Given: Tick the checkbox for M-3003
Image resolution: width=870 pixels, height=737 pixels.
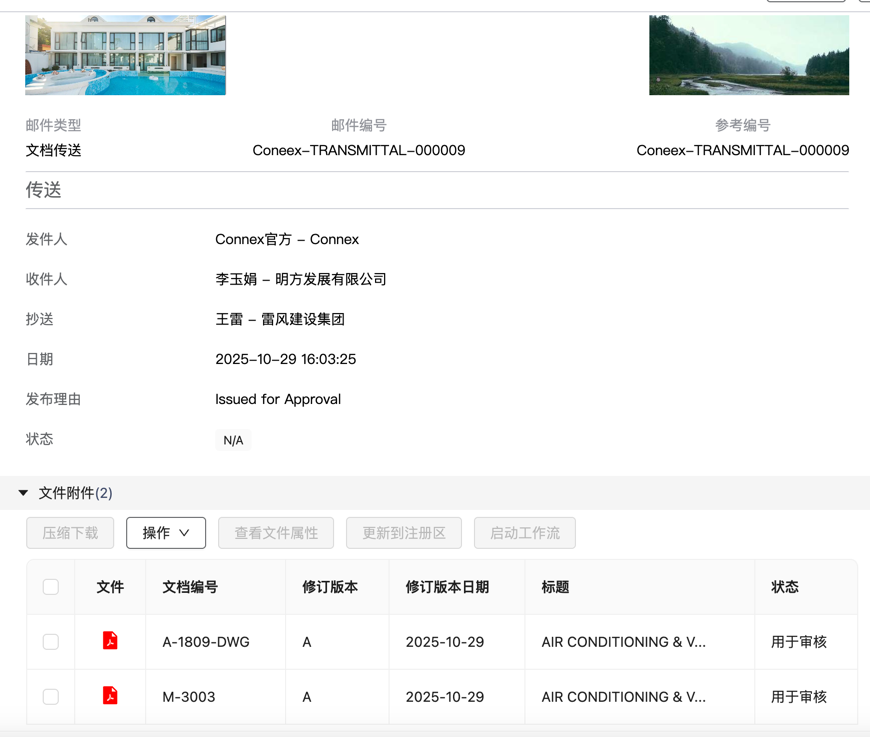Looking at the screenshot, I should [51, 697].
